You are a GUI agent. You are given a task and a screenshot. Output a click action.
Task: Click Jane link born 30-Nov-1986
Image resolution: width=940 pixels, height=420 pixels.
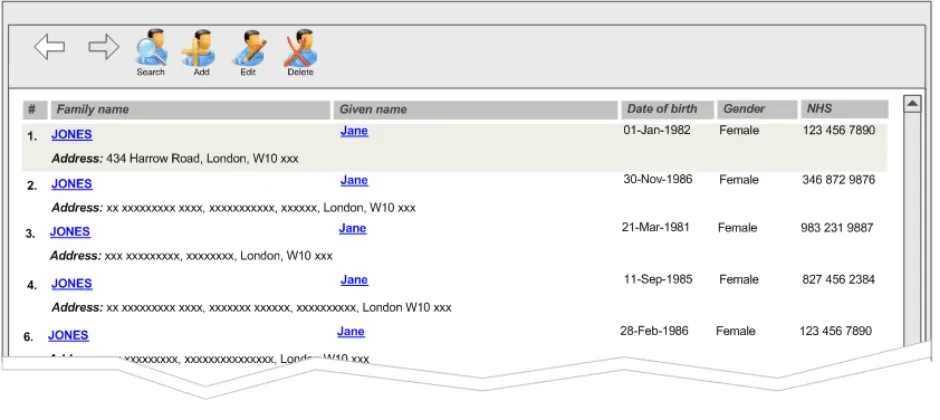(354, 181)
